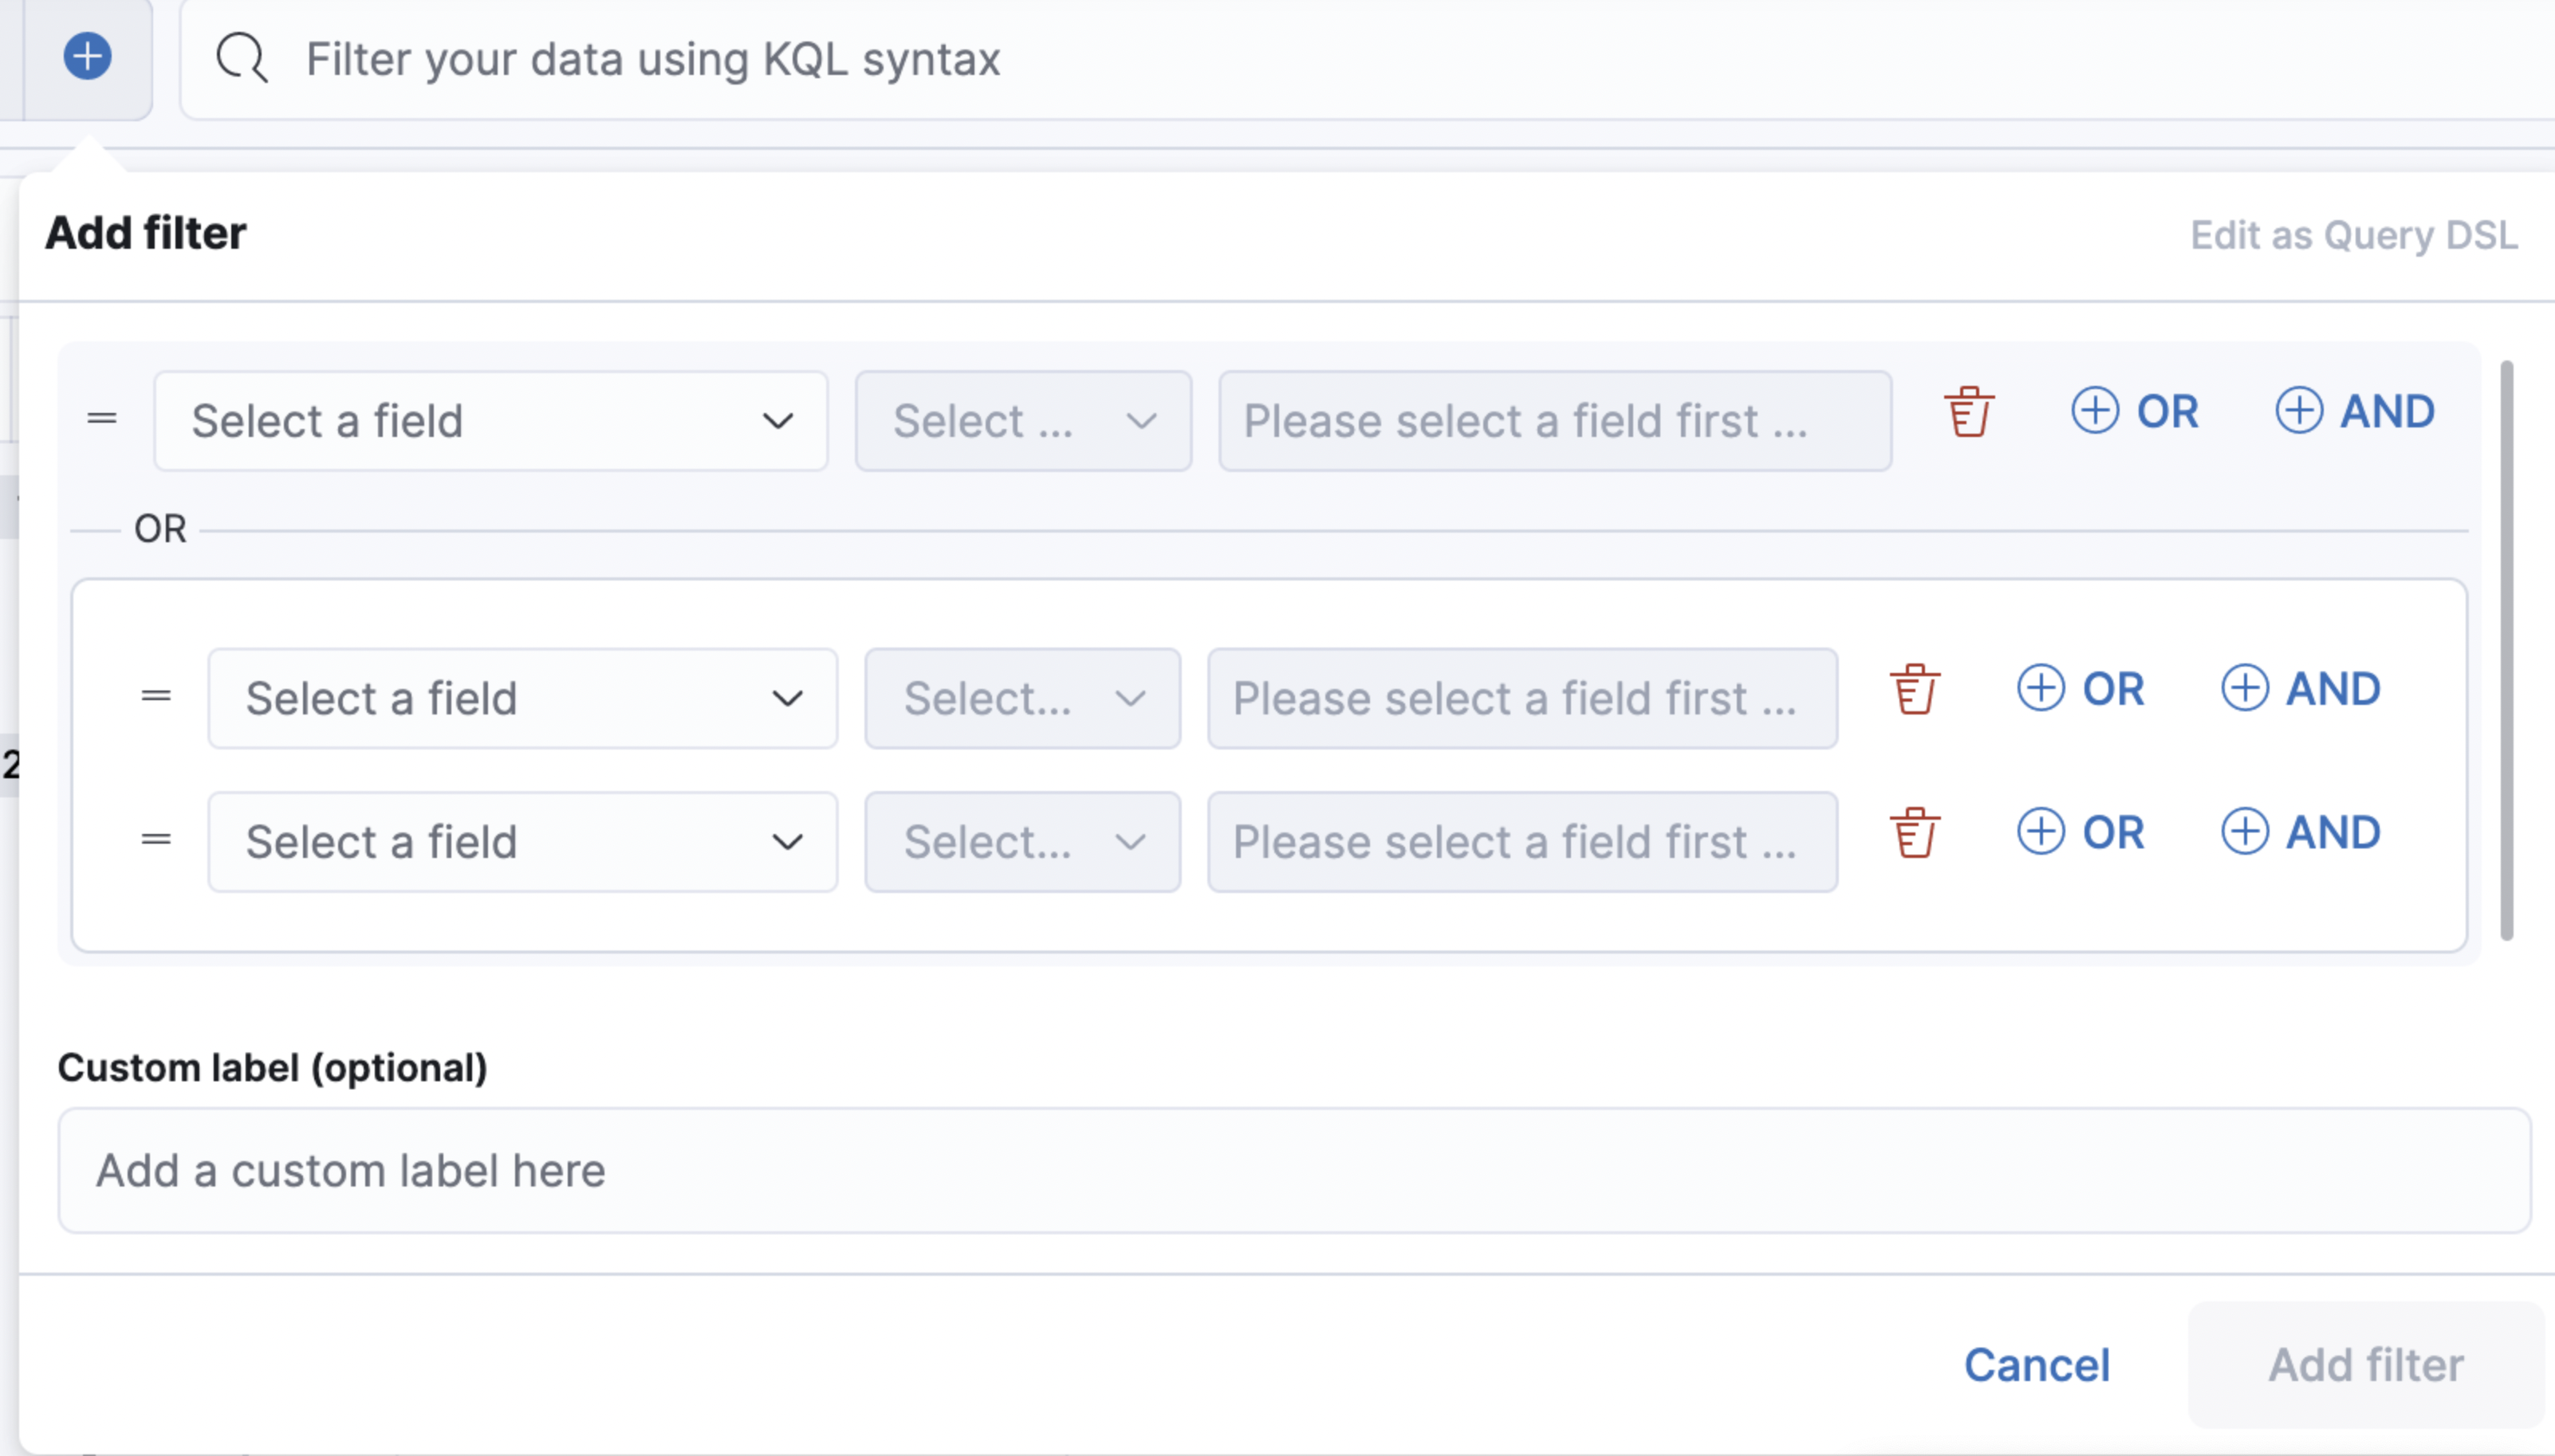Open the third row's Select a field dropdown

click(523, 842)
